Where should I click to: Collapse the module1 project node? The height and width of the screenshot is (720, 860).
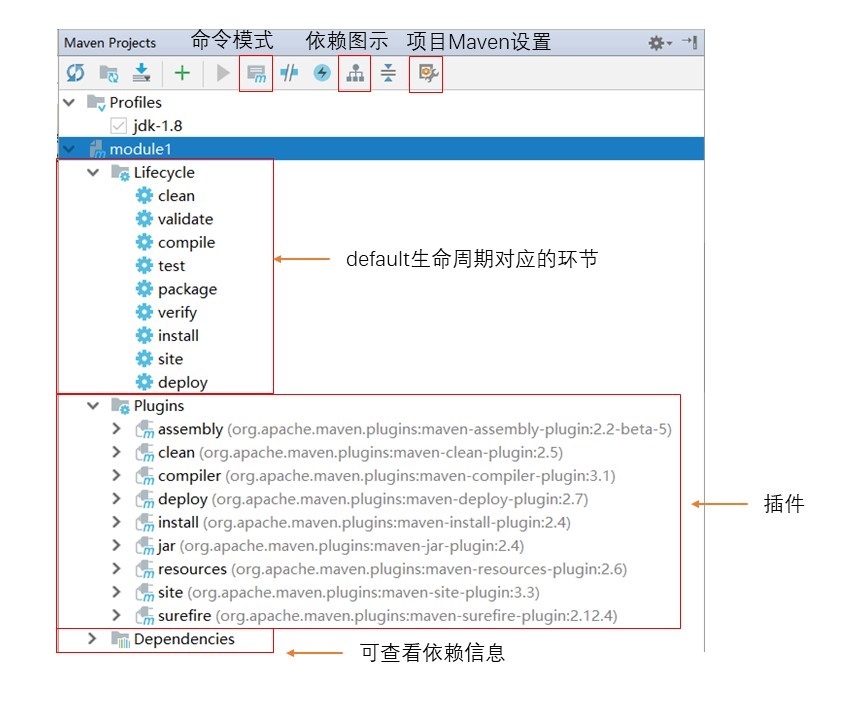[69, 149]
